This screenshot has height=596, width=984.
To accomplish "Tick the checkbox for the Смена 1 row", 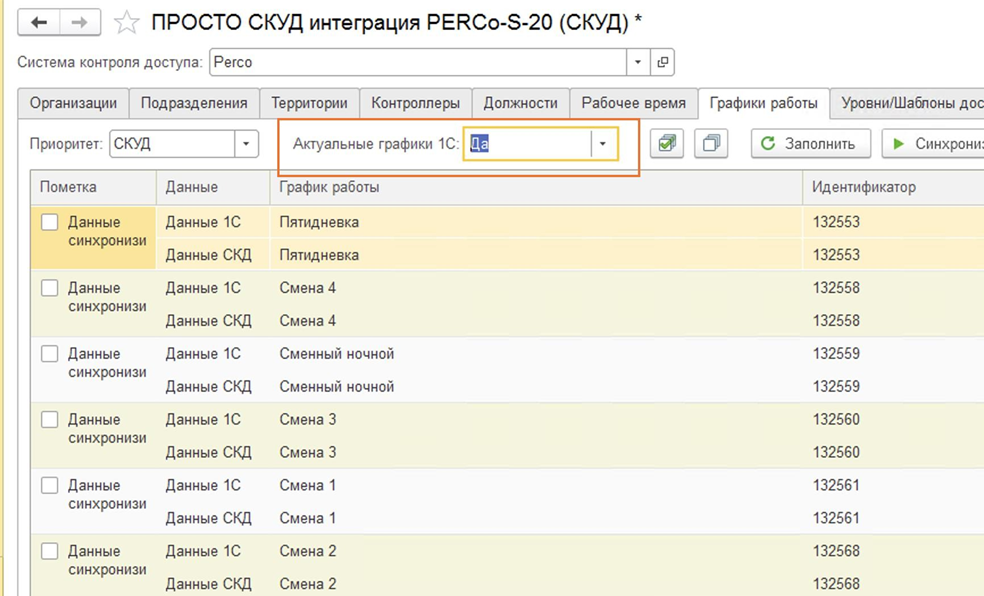I will click(x=49, y=487).
